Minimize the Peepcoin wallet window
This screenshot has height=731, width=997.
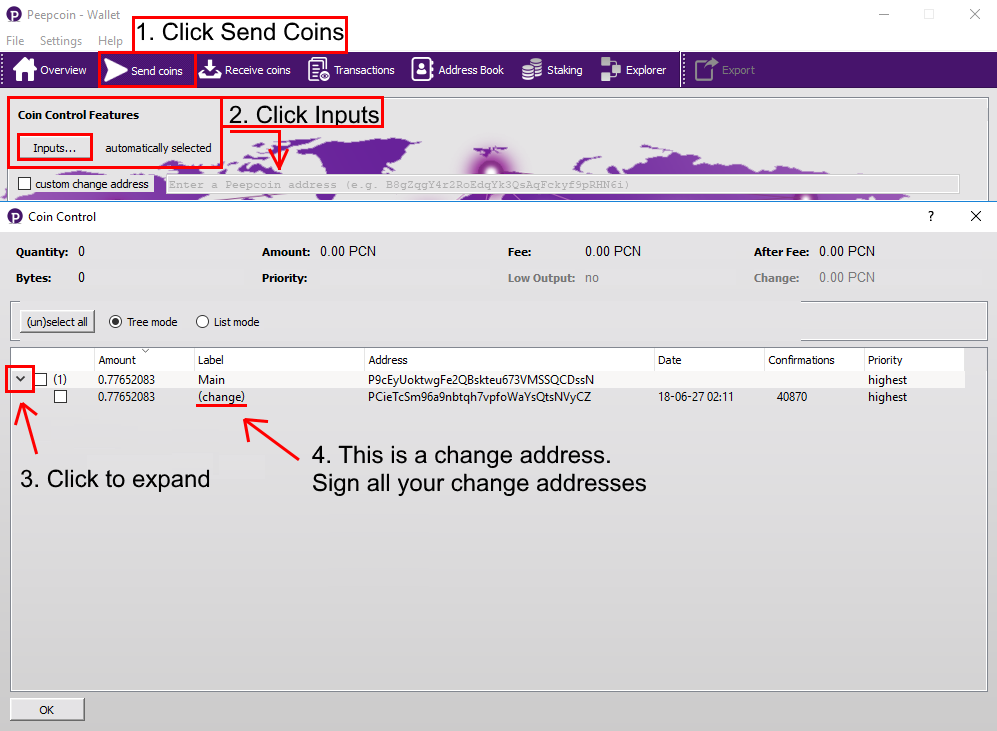(x=884, y=14)
